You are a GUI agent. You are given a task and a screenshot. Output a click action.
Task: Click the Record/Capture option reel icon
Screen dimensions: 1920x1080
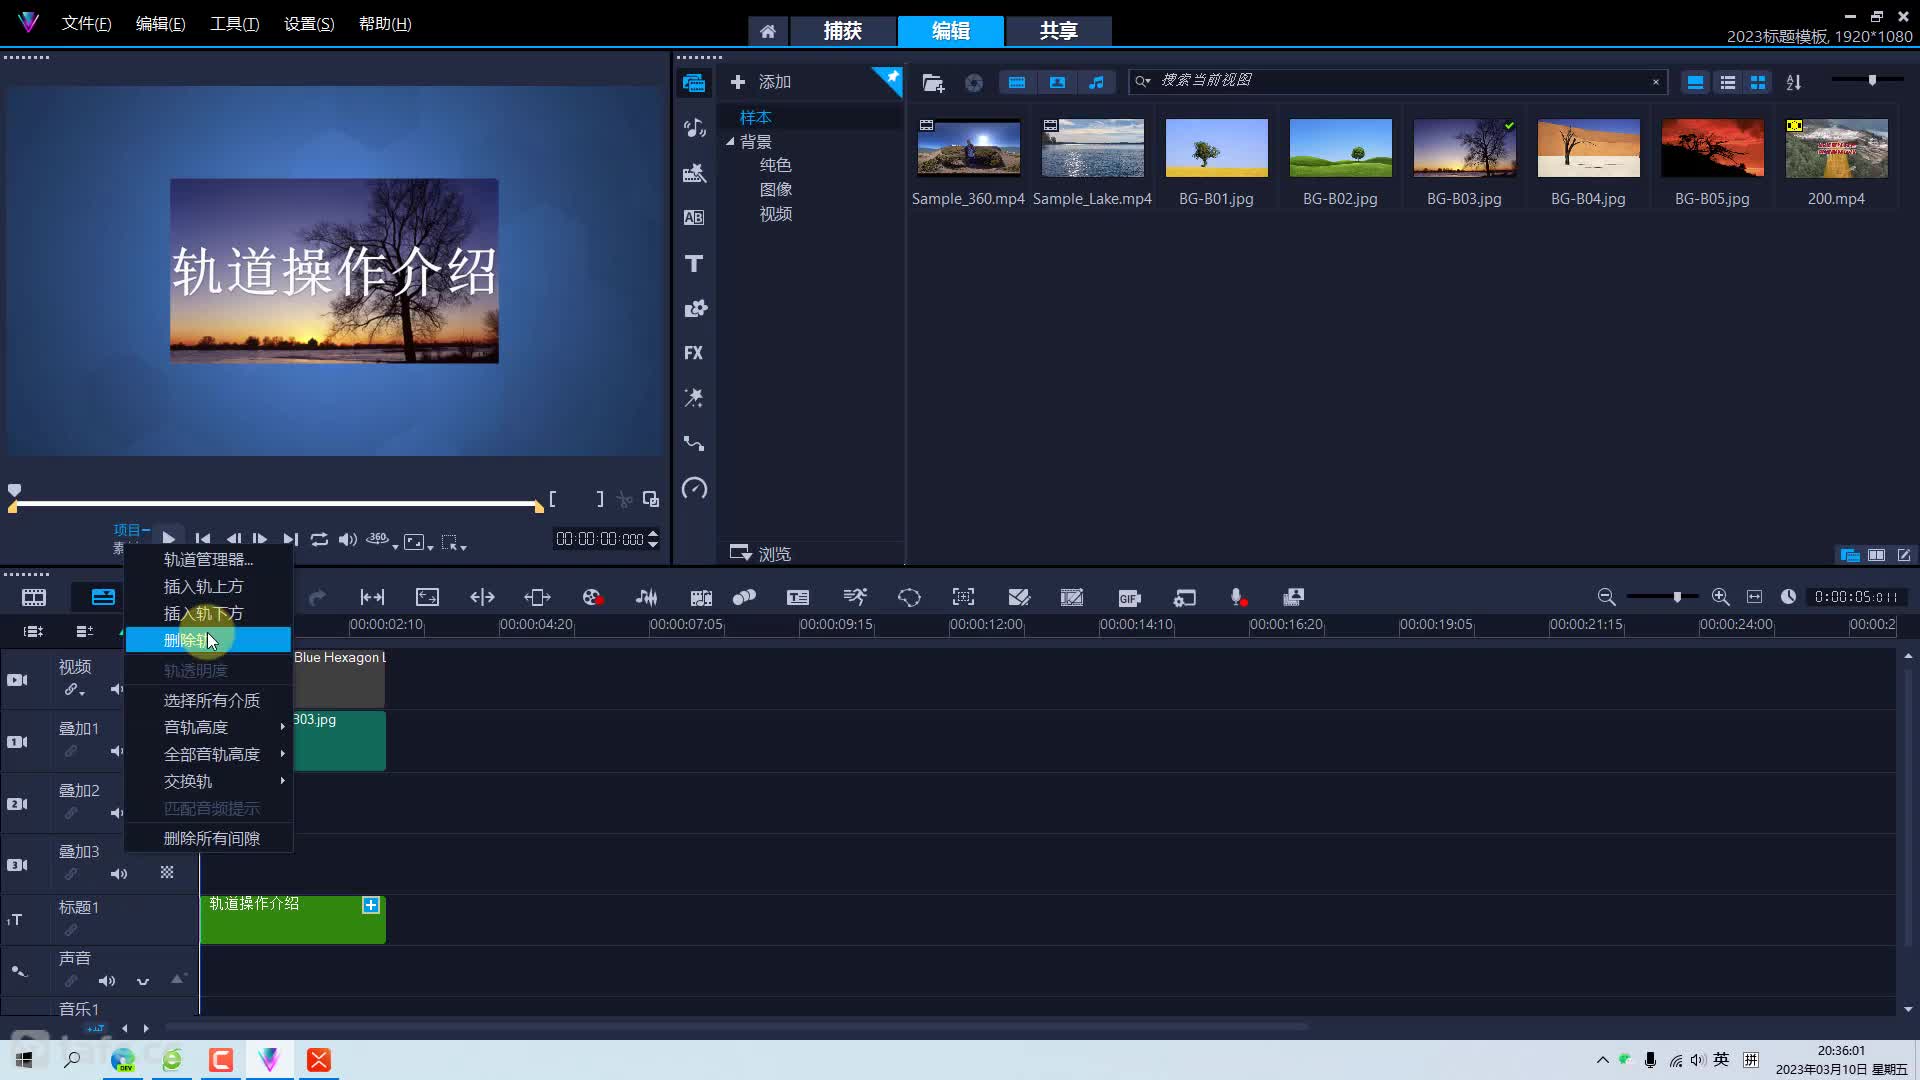pyautogui.click(x=592, y=597)
